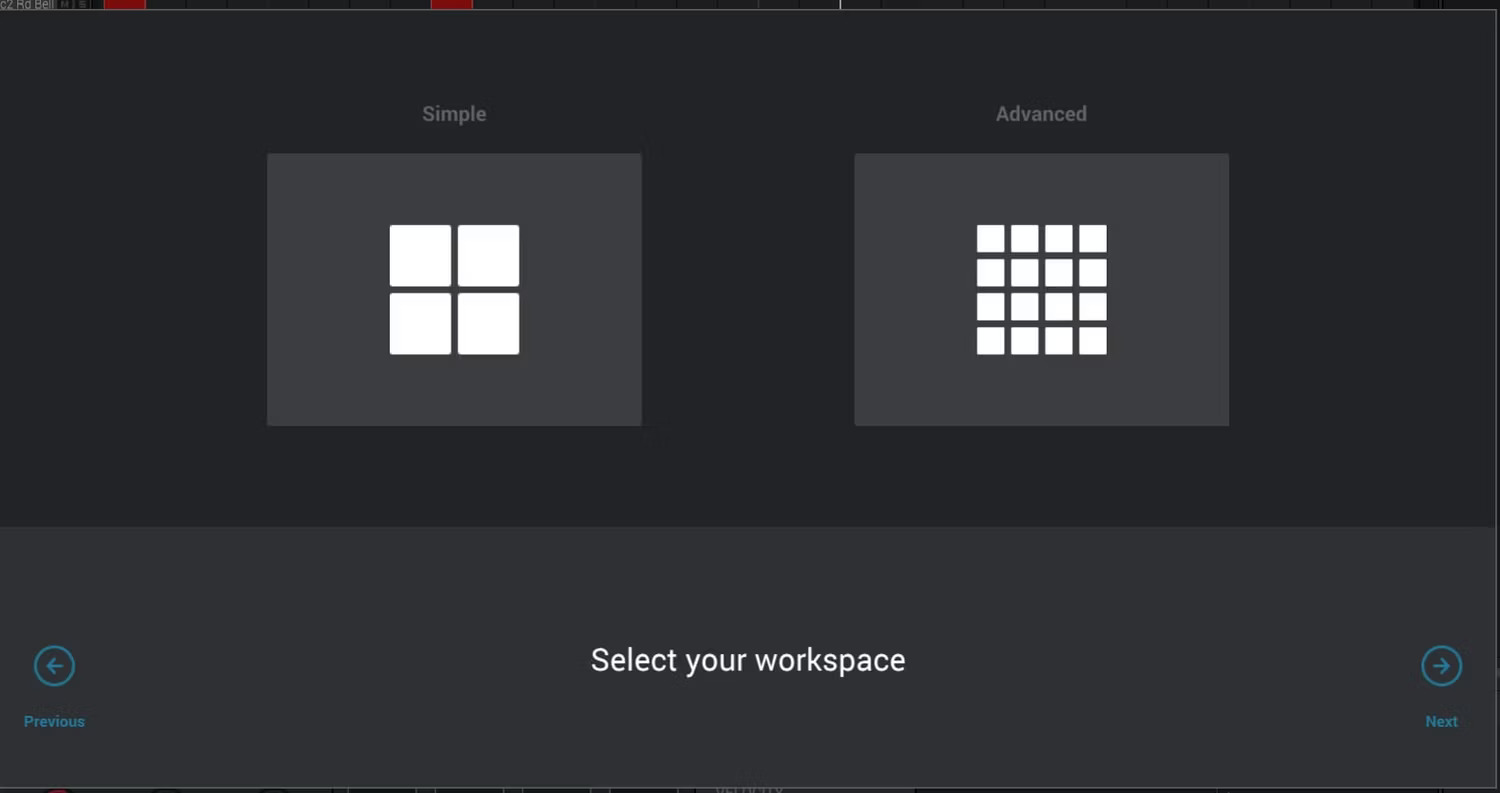Screen dimensions: 1500x793
Task: Click the playhead marker in the top ruler
Action: point(840,4)
